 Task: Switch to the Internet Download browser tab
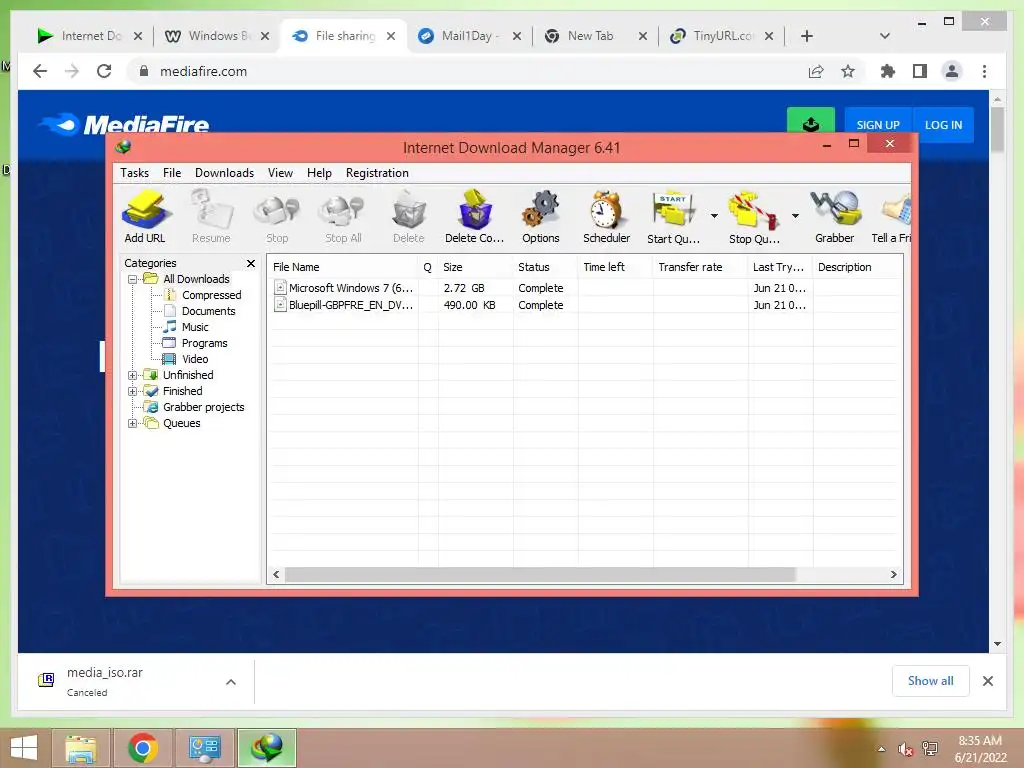pos(90,36)
